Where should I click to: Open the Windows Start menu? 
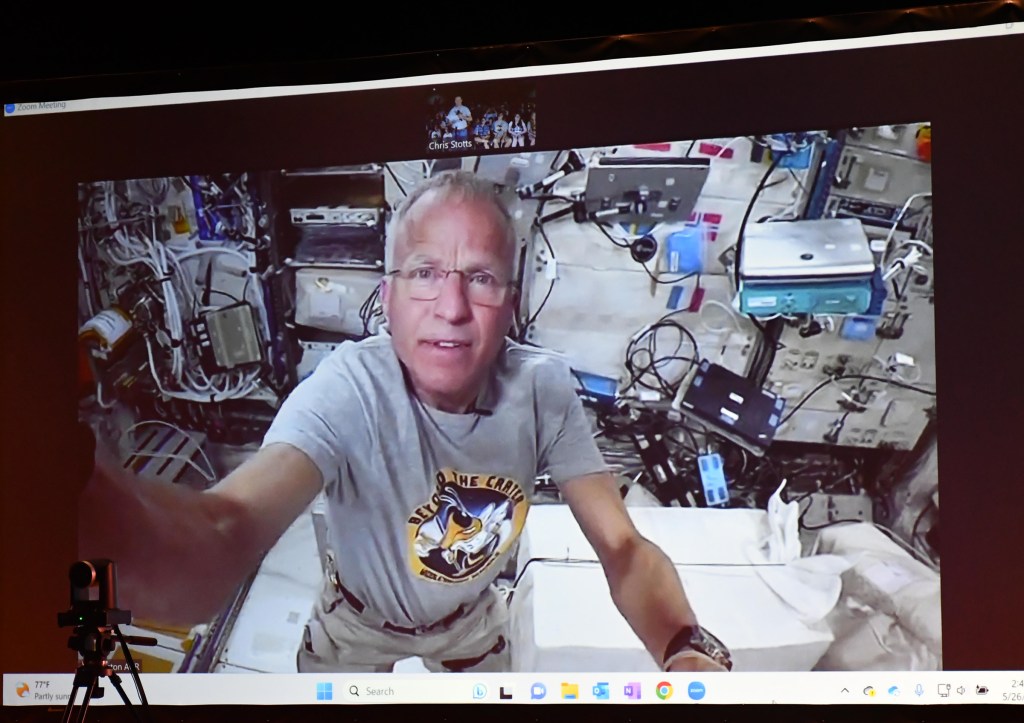tap(324, 691)
